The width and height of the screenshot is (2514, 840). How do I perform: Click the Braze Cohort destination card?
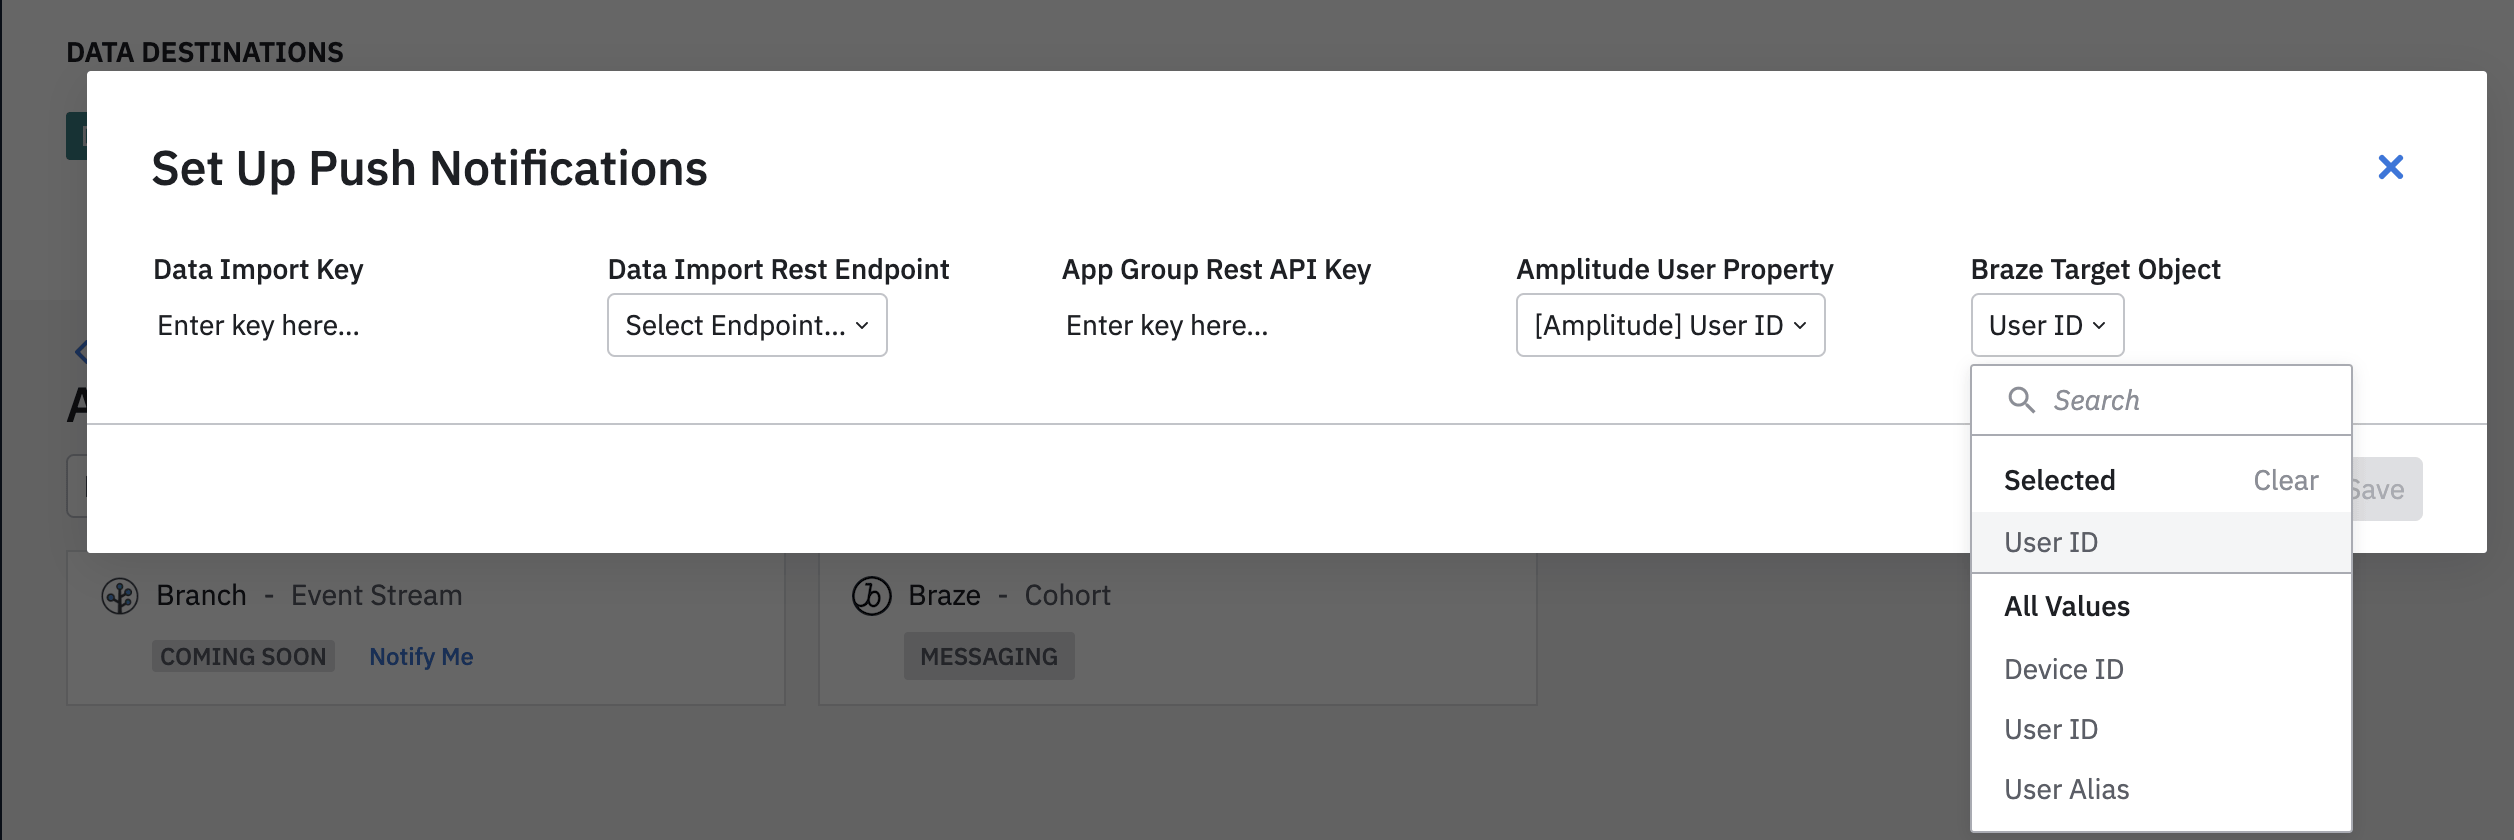[x=1176, y=630]
